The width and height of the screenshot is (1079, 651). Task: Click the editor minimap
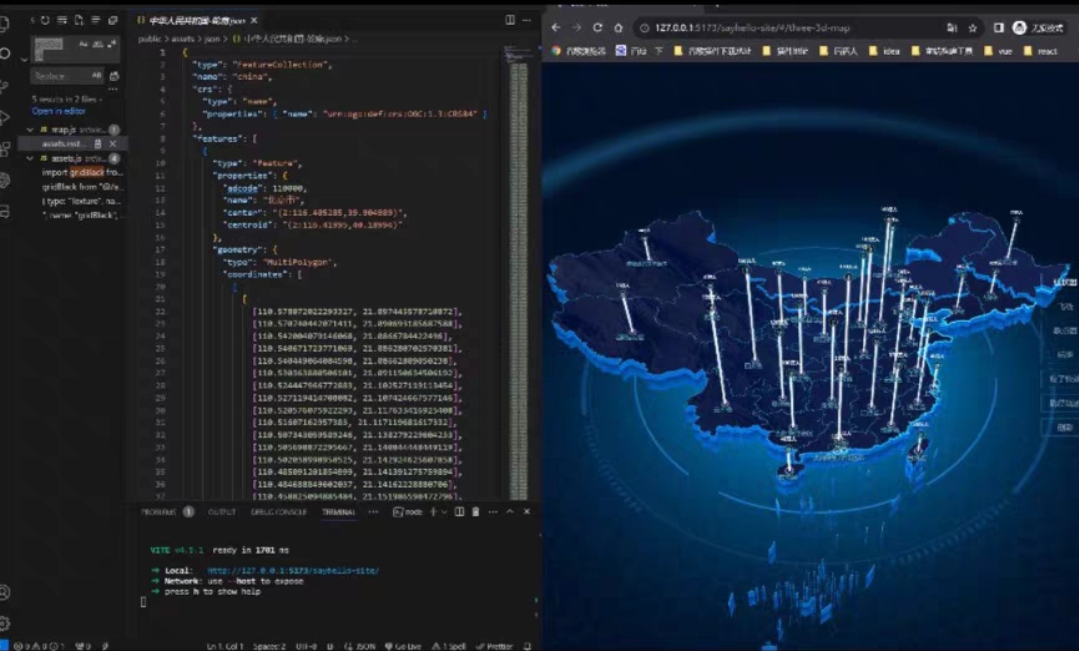coord(518,275)
